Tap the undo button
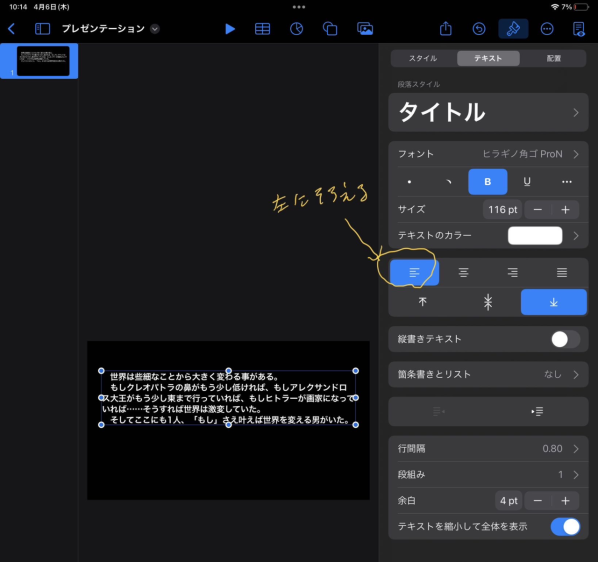 coord(479,29)
